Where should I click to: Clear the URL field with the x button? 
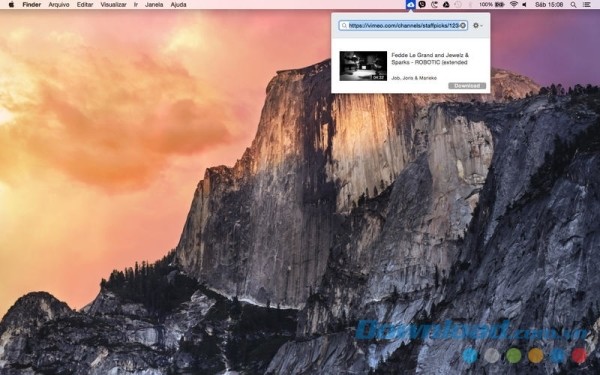[463, 26]
